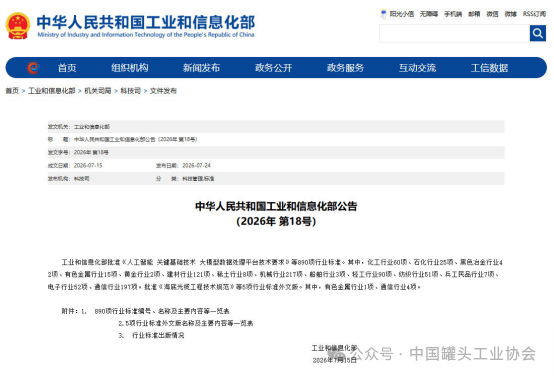Screen dimensions: 554x376
Task: Click the 微信 link in top bar
Action: 492,14
